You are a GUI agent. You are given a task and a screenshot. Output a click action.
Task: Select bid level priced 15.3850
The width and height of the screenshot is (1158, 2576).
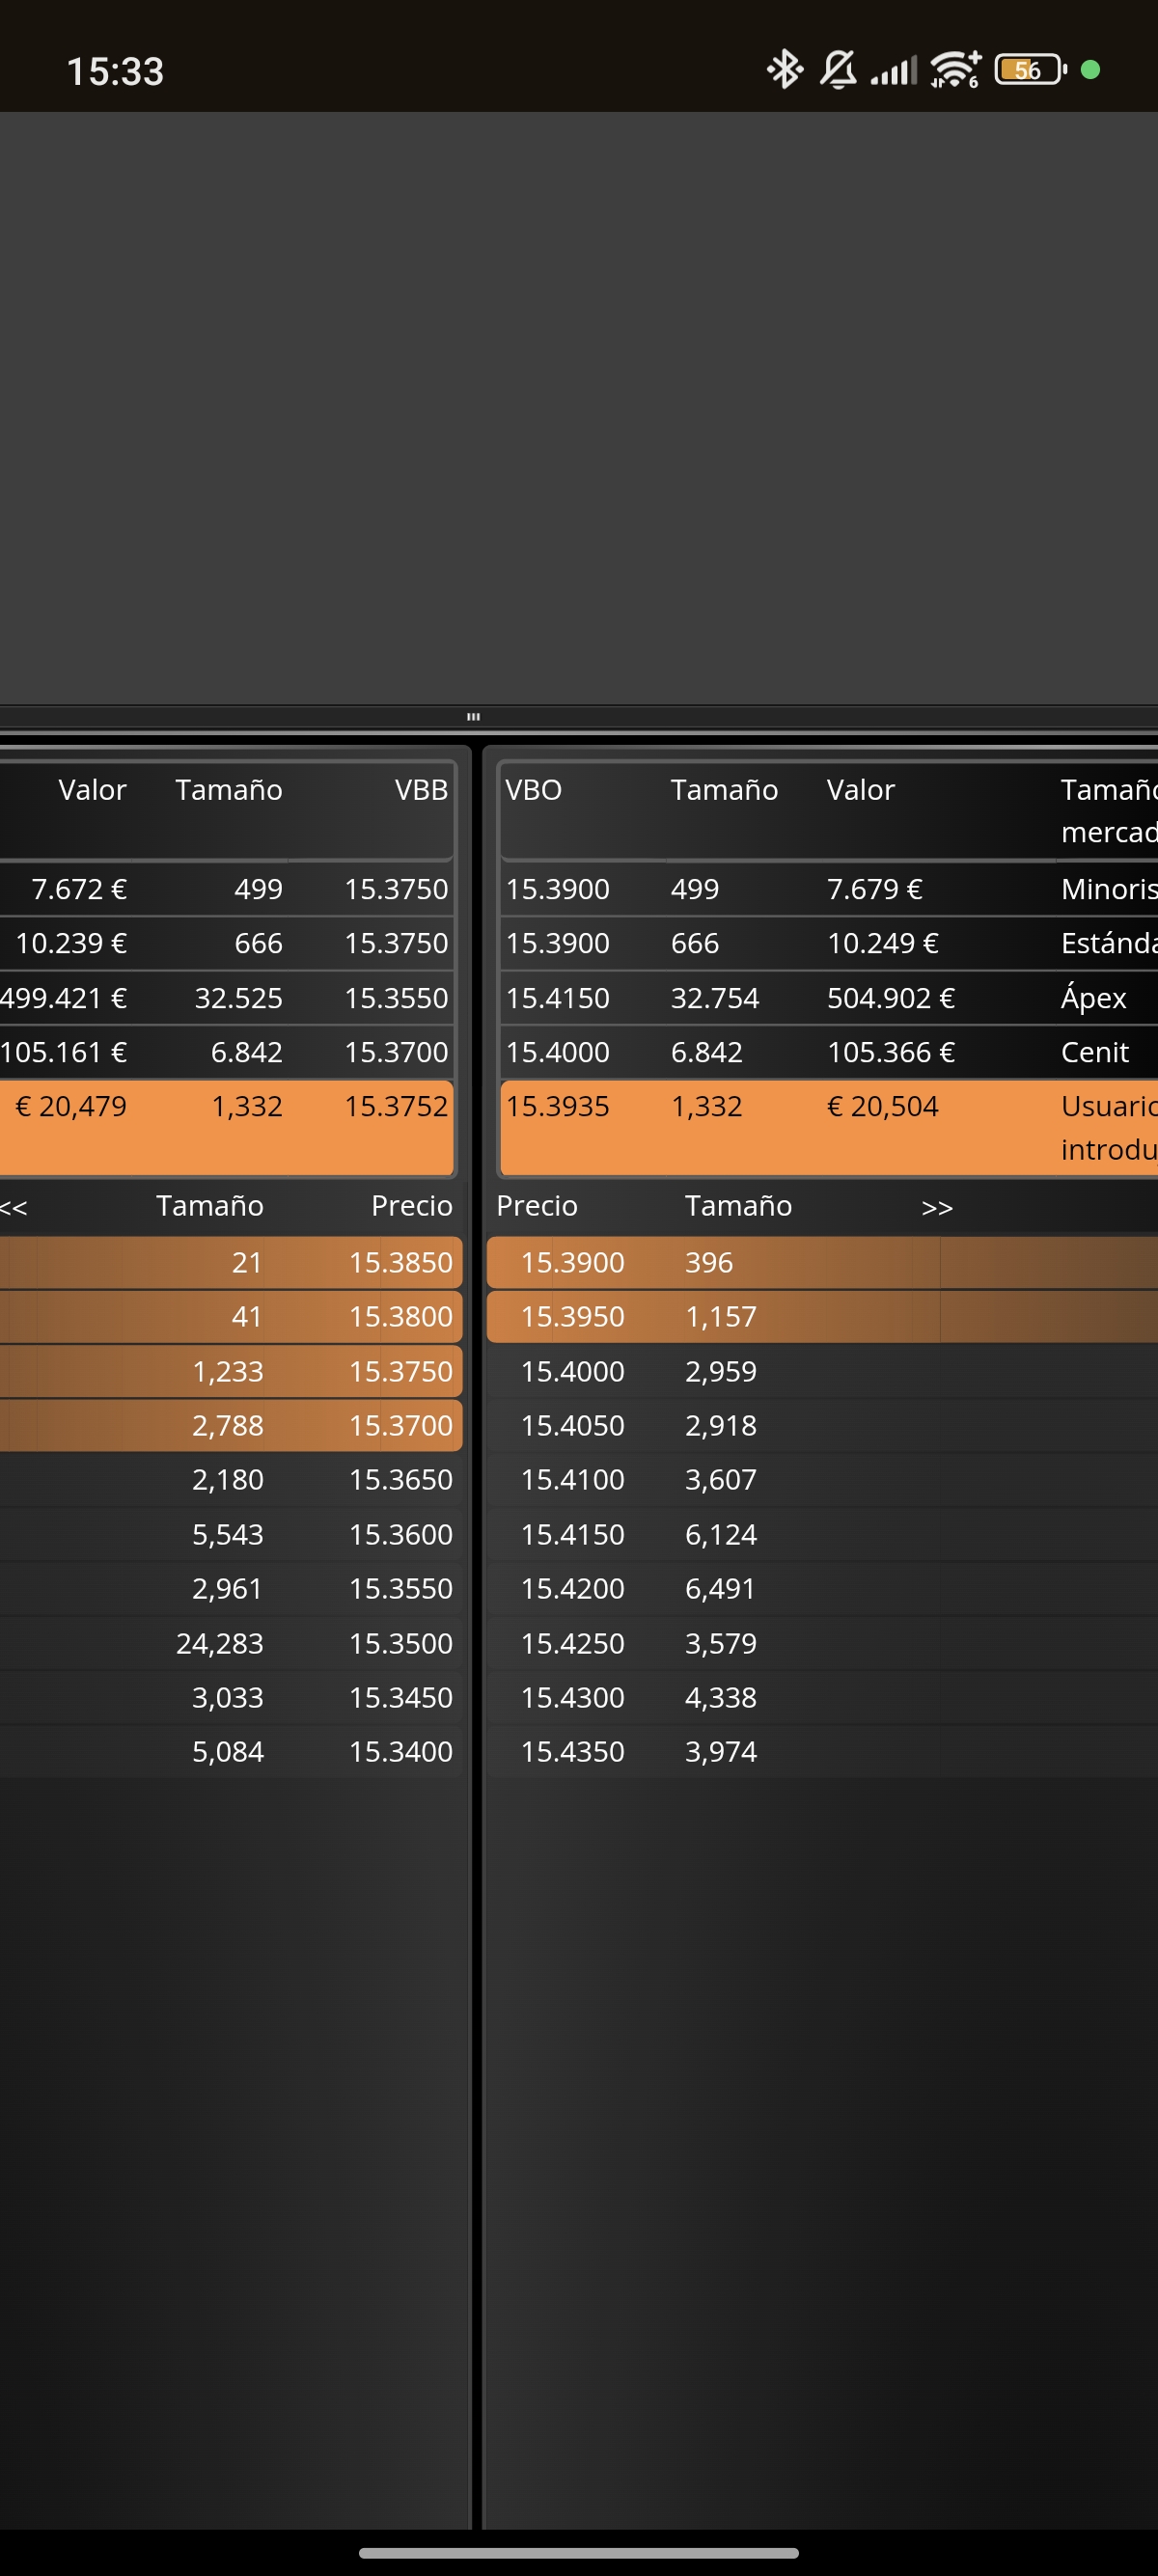[231, 1263]
